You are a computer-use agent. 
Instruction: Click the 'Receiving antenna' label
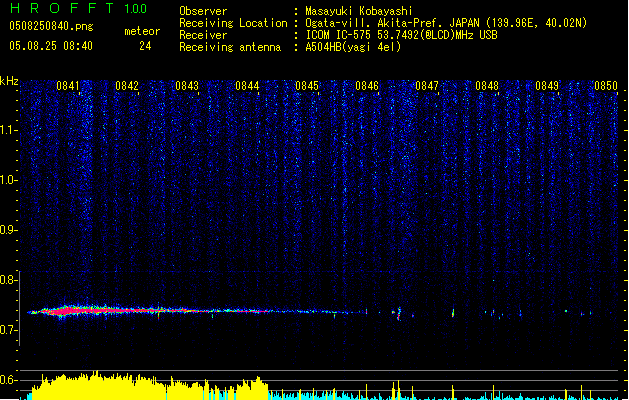pyautogui.click(x=230, y=47)
